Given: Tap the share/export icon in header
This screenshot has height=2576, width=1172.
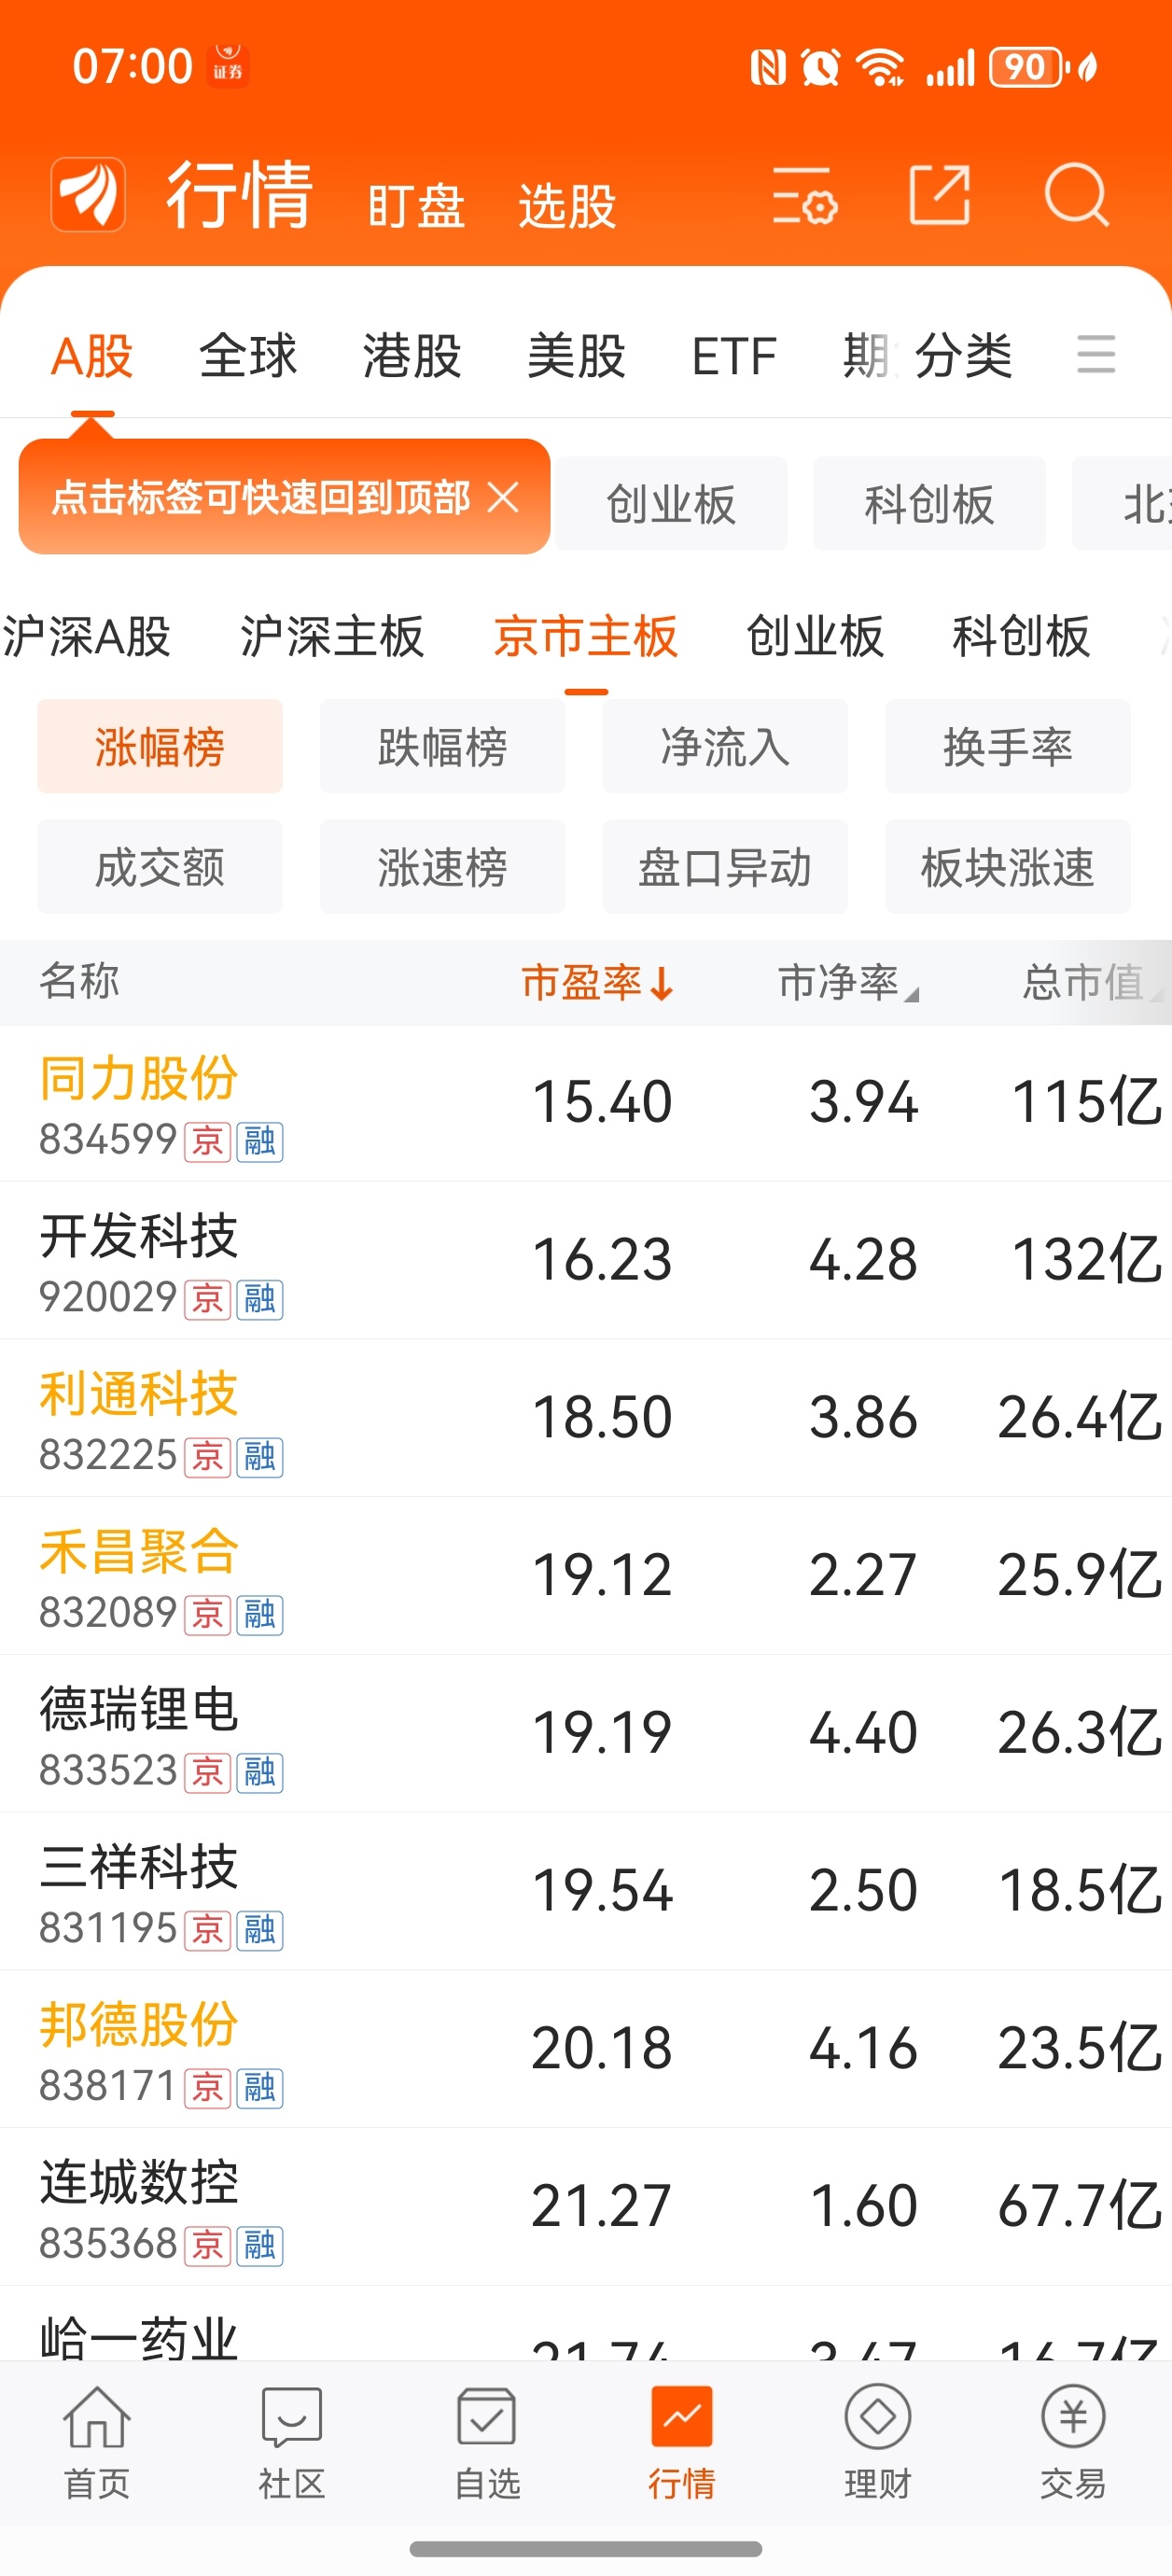Looking at the screenshot, I should pyautogui.click(x=939, y=194).
